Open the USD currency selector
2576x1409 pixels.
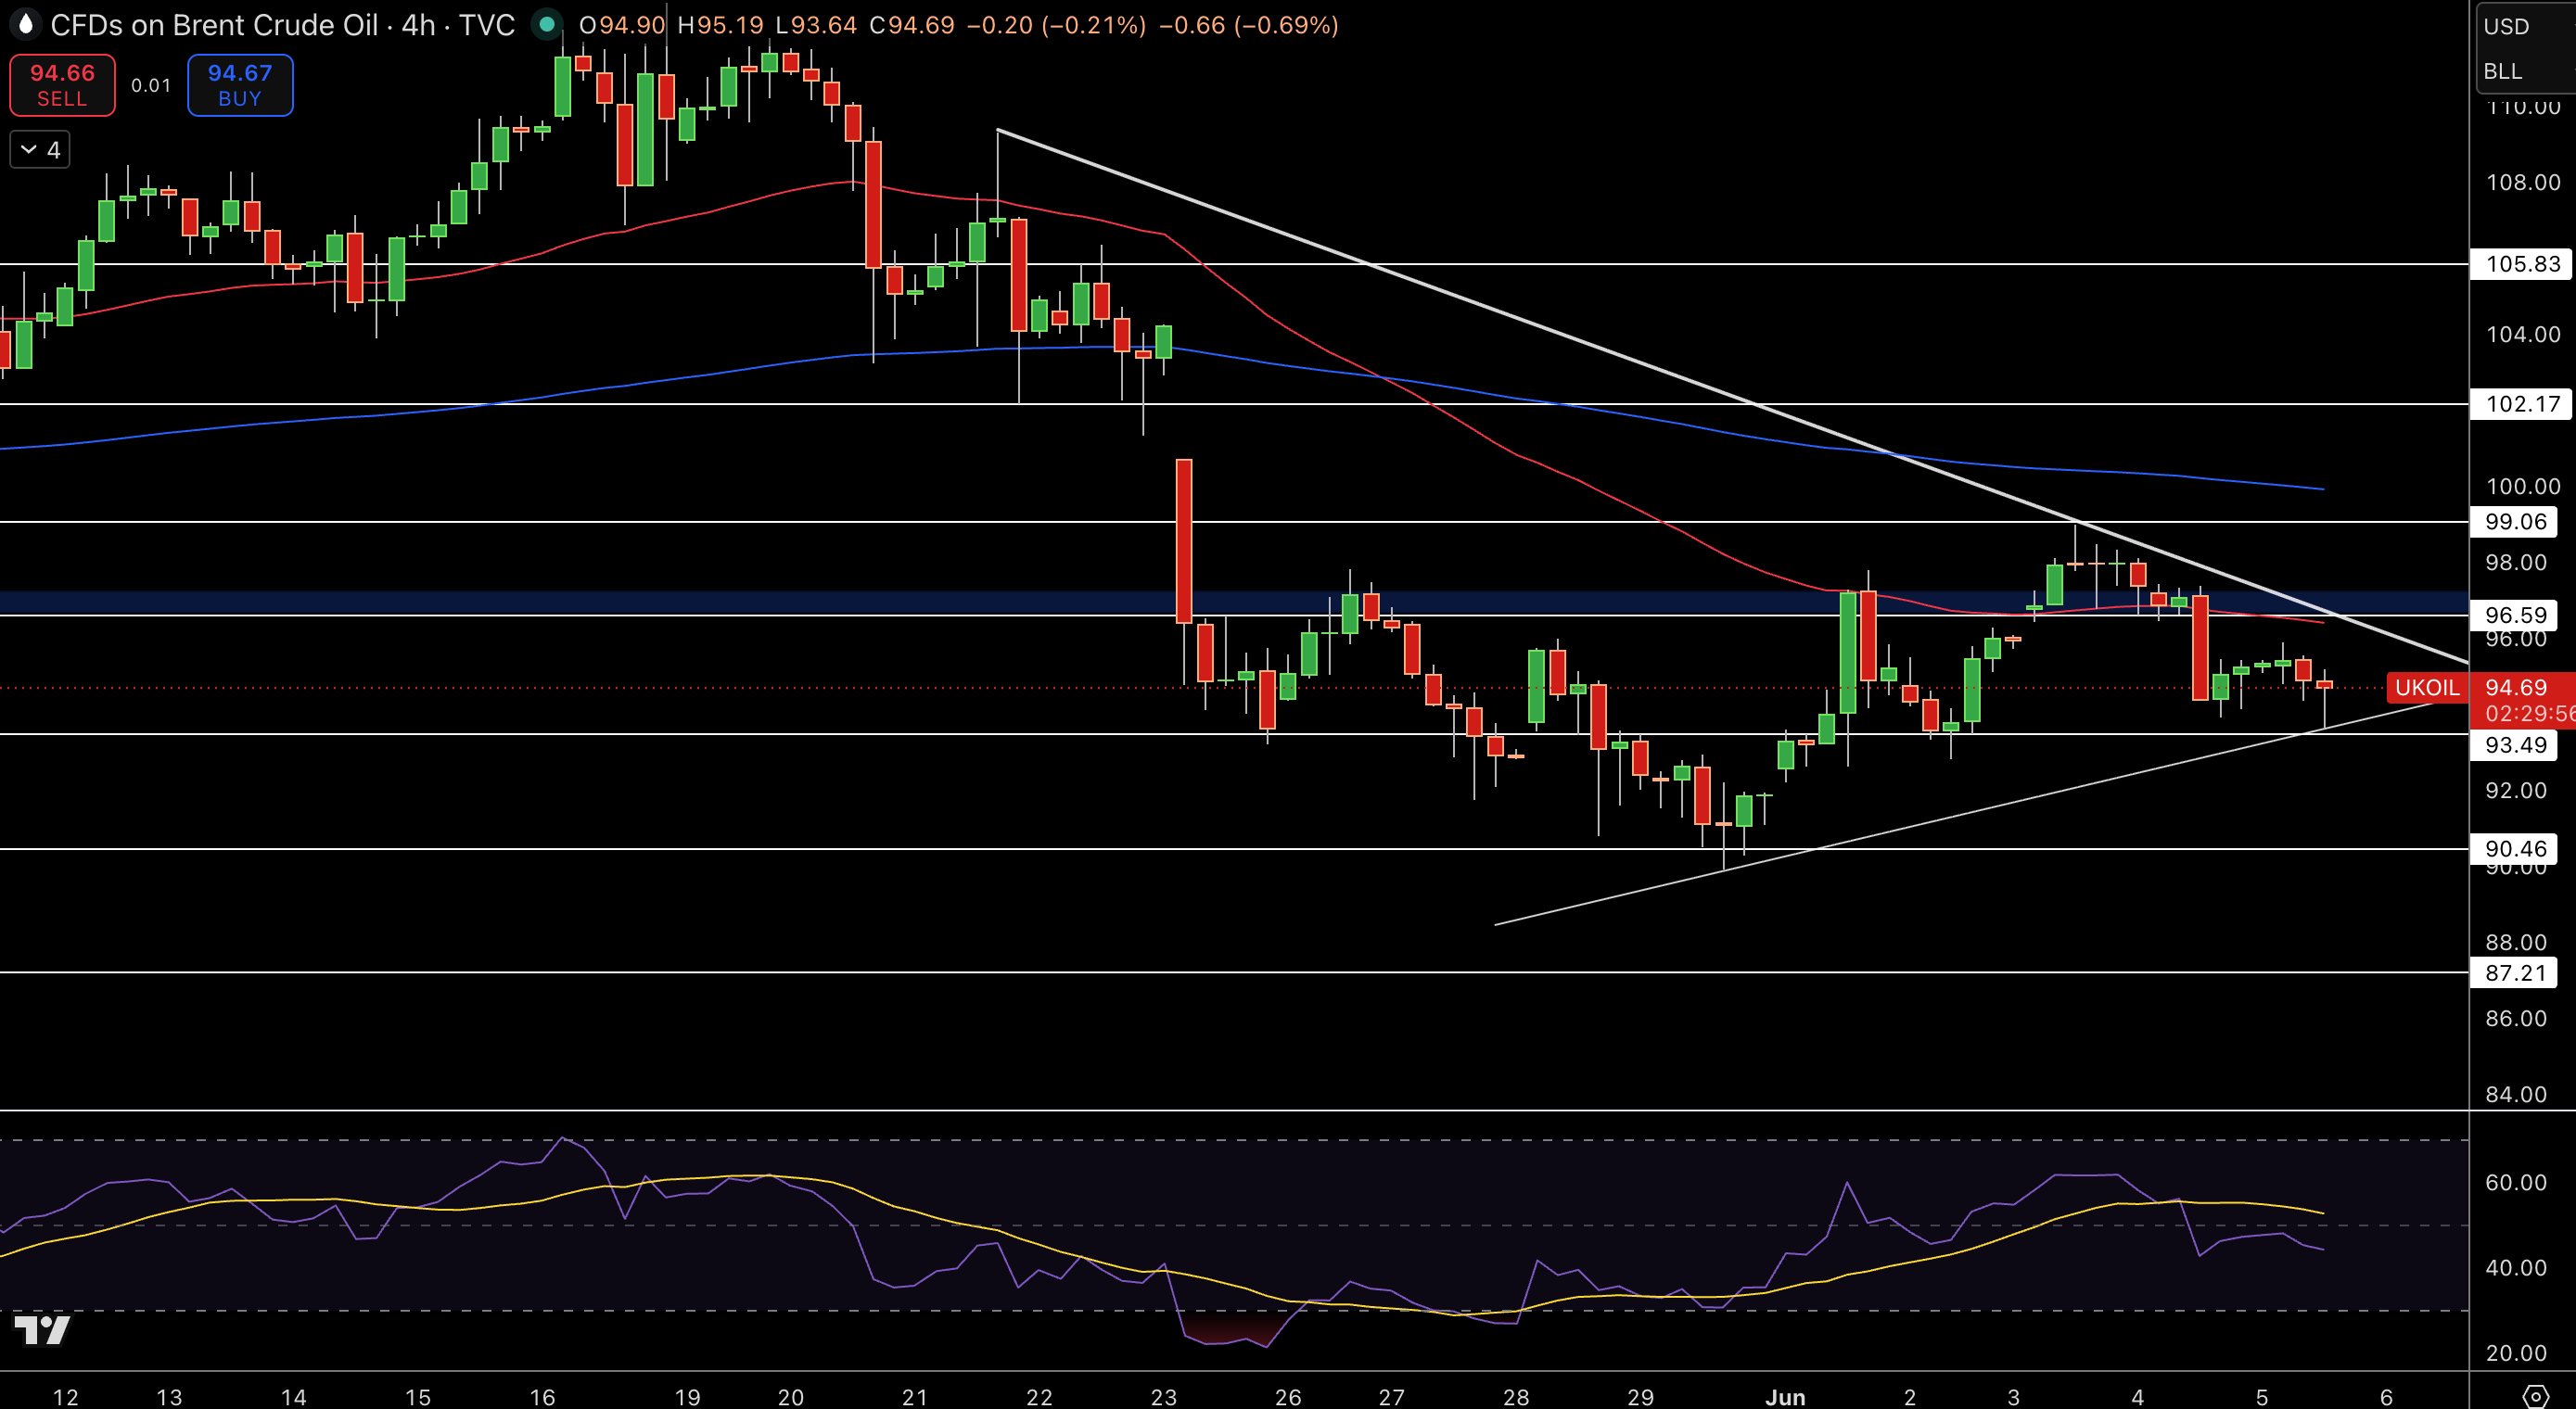2506,27
